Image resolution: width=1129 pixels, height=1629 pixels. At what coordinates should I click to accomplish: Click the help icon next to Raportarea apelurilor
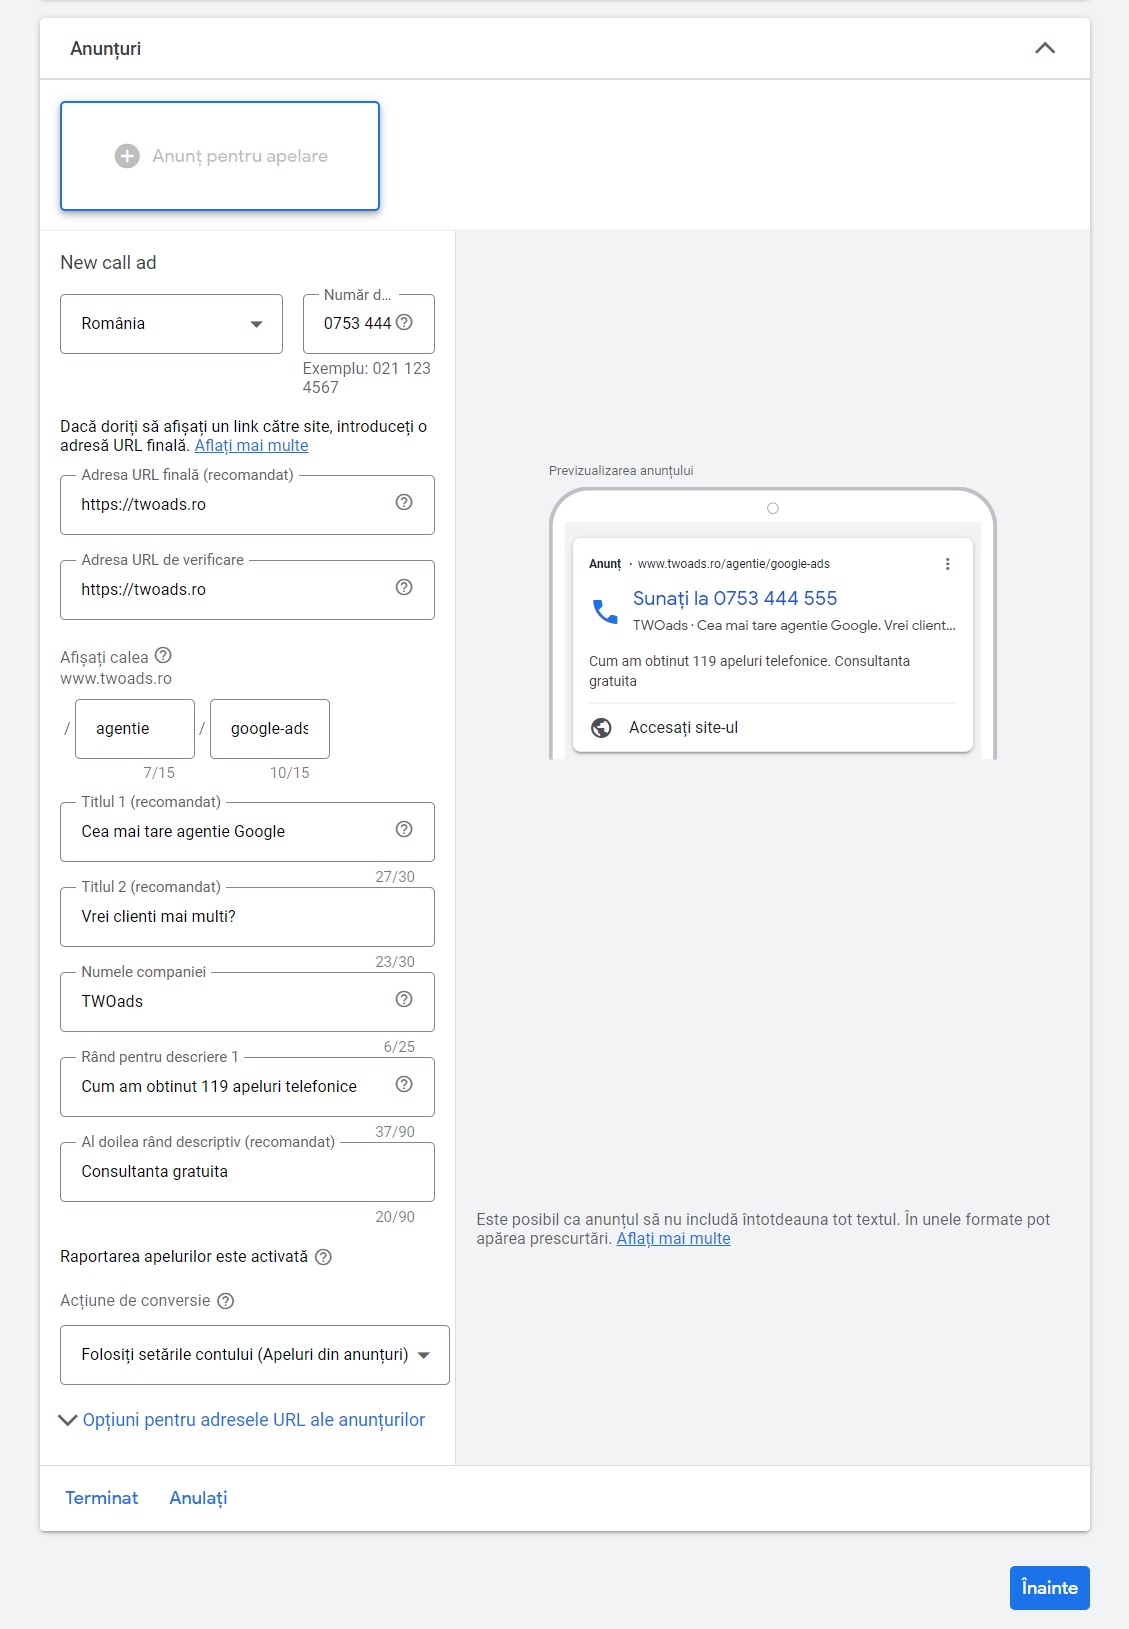(323, 1257)
